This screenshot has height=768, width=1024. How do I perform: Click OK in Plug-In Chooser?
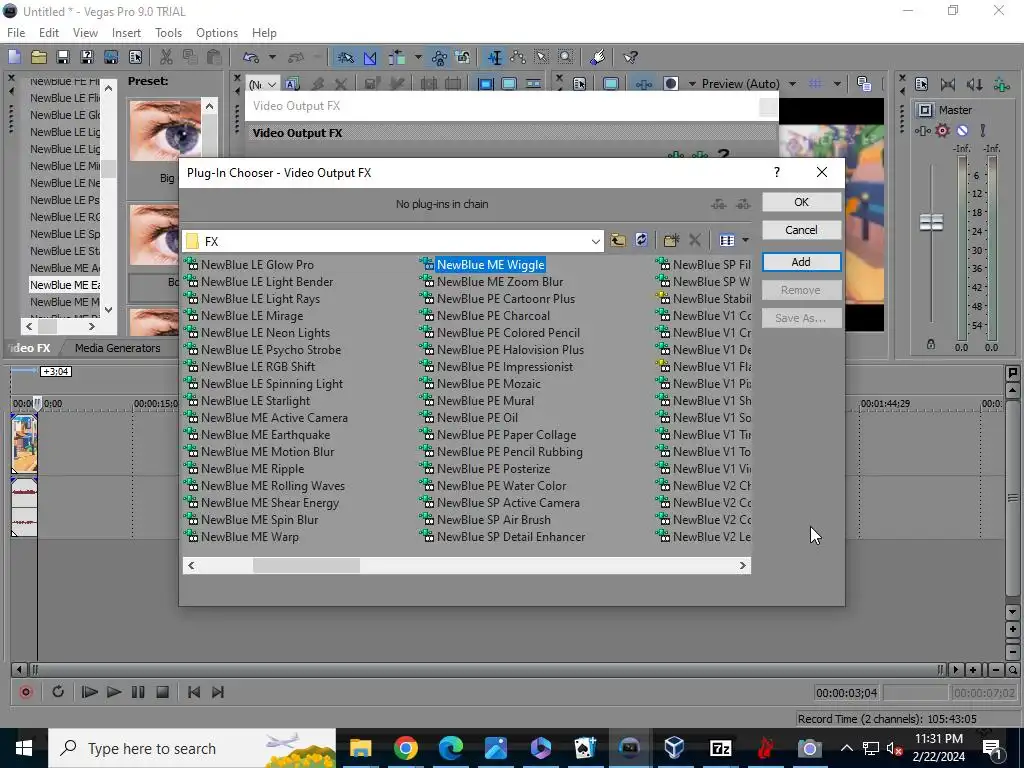click(801, 202)
